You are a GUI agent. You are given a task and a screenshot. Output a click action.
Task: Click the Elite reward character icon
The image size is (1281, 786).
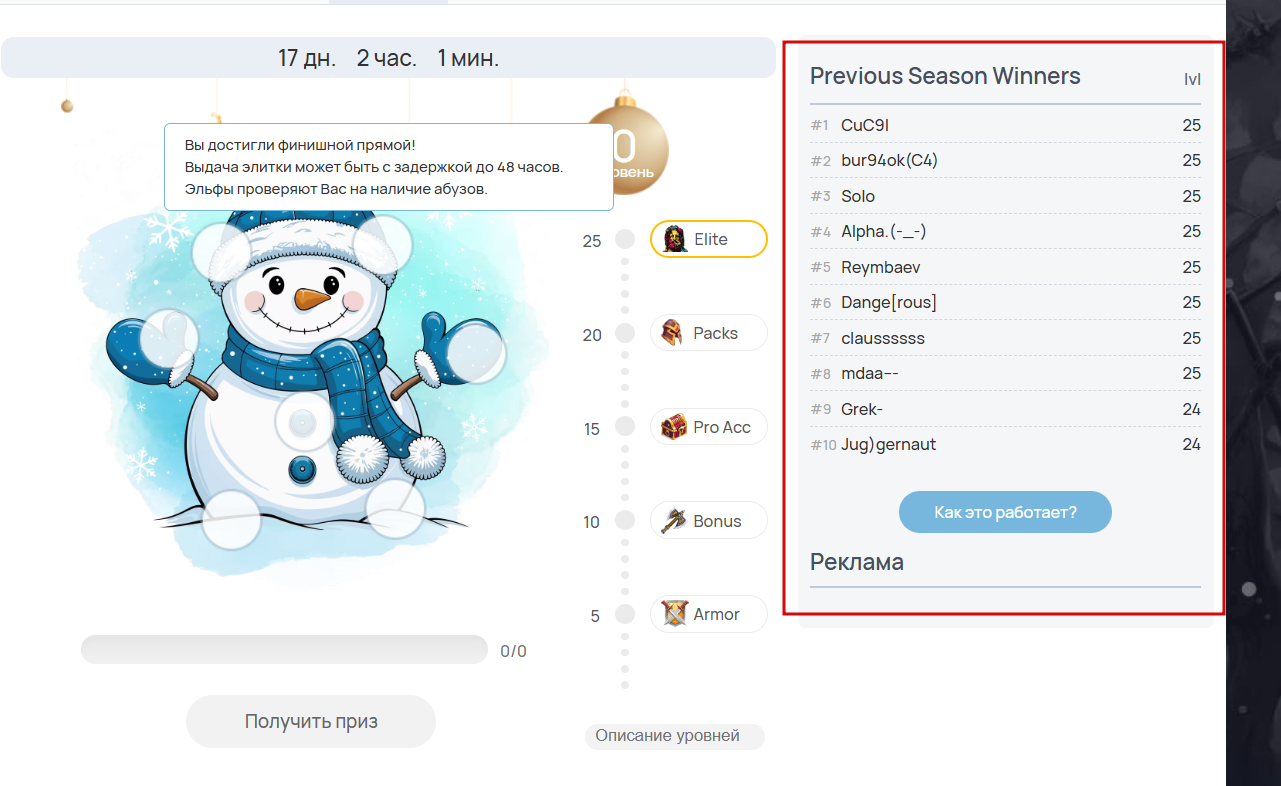(676, 239)
